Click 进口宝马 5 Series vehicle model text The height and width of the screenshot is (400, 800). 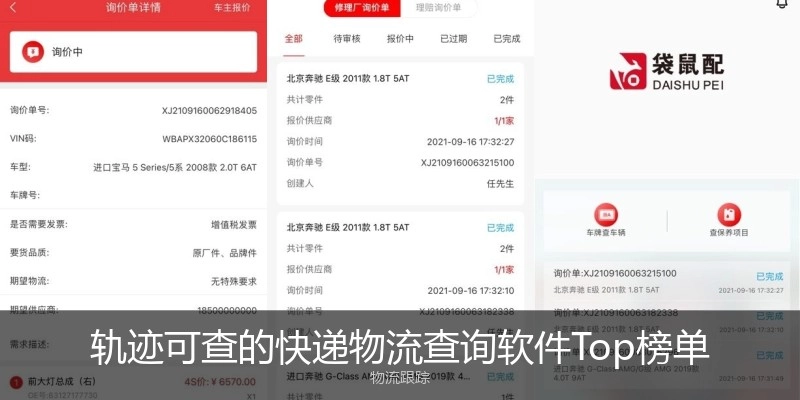(175, 167)
